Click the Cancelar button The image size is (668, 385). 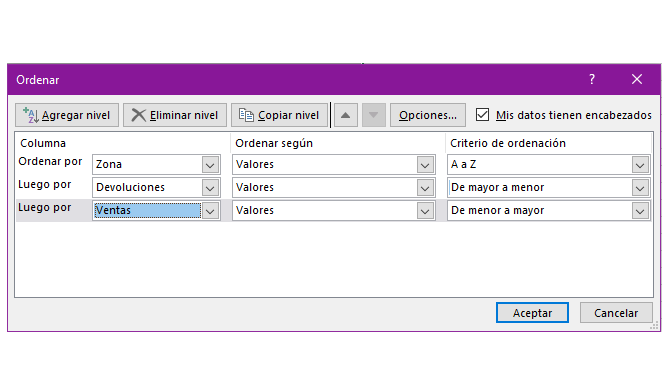pos(616,313)
